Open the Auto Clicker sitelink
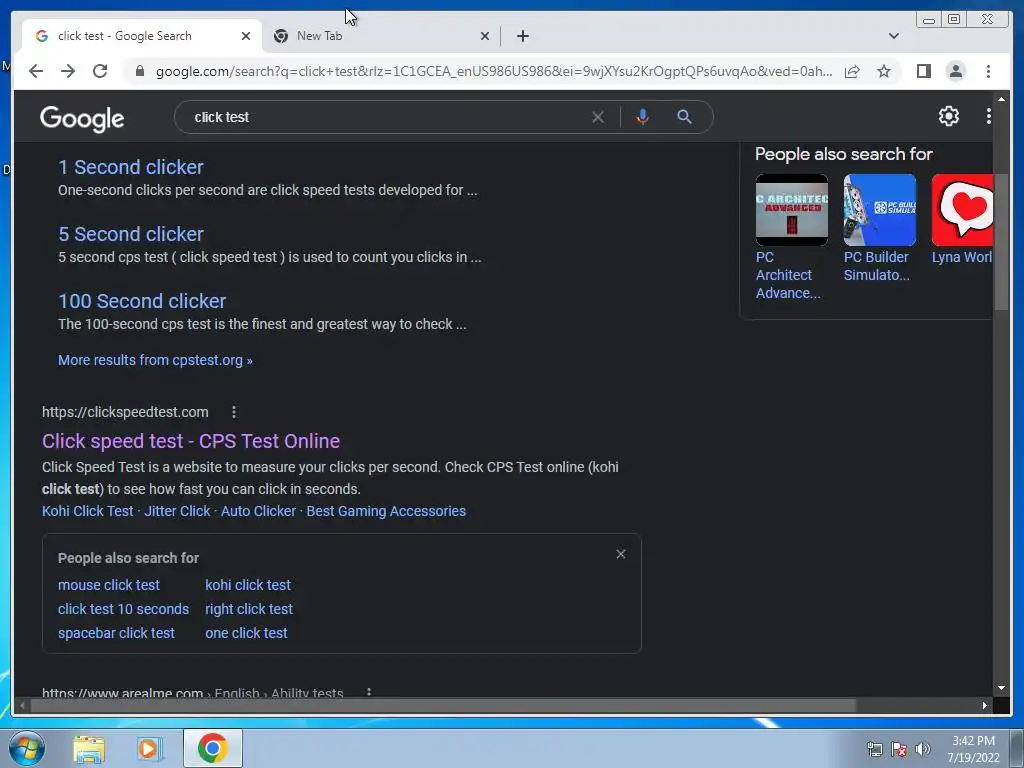The image size is (1024, 768). click(259, 511)
